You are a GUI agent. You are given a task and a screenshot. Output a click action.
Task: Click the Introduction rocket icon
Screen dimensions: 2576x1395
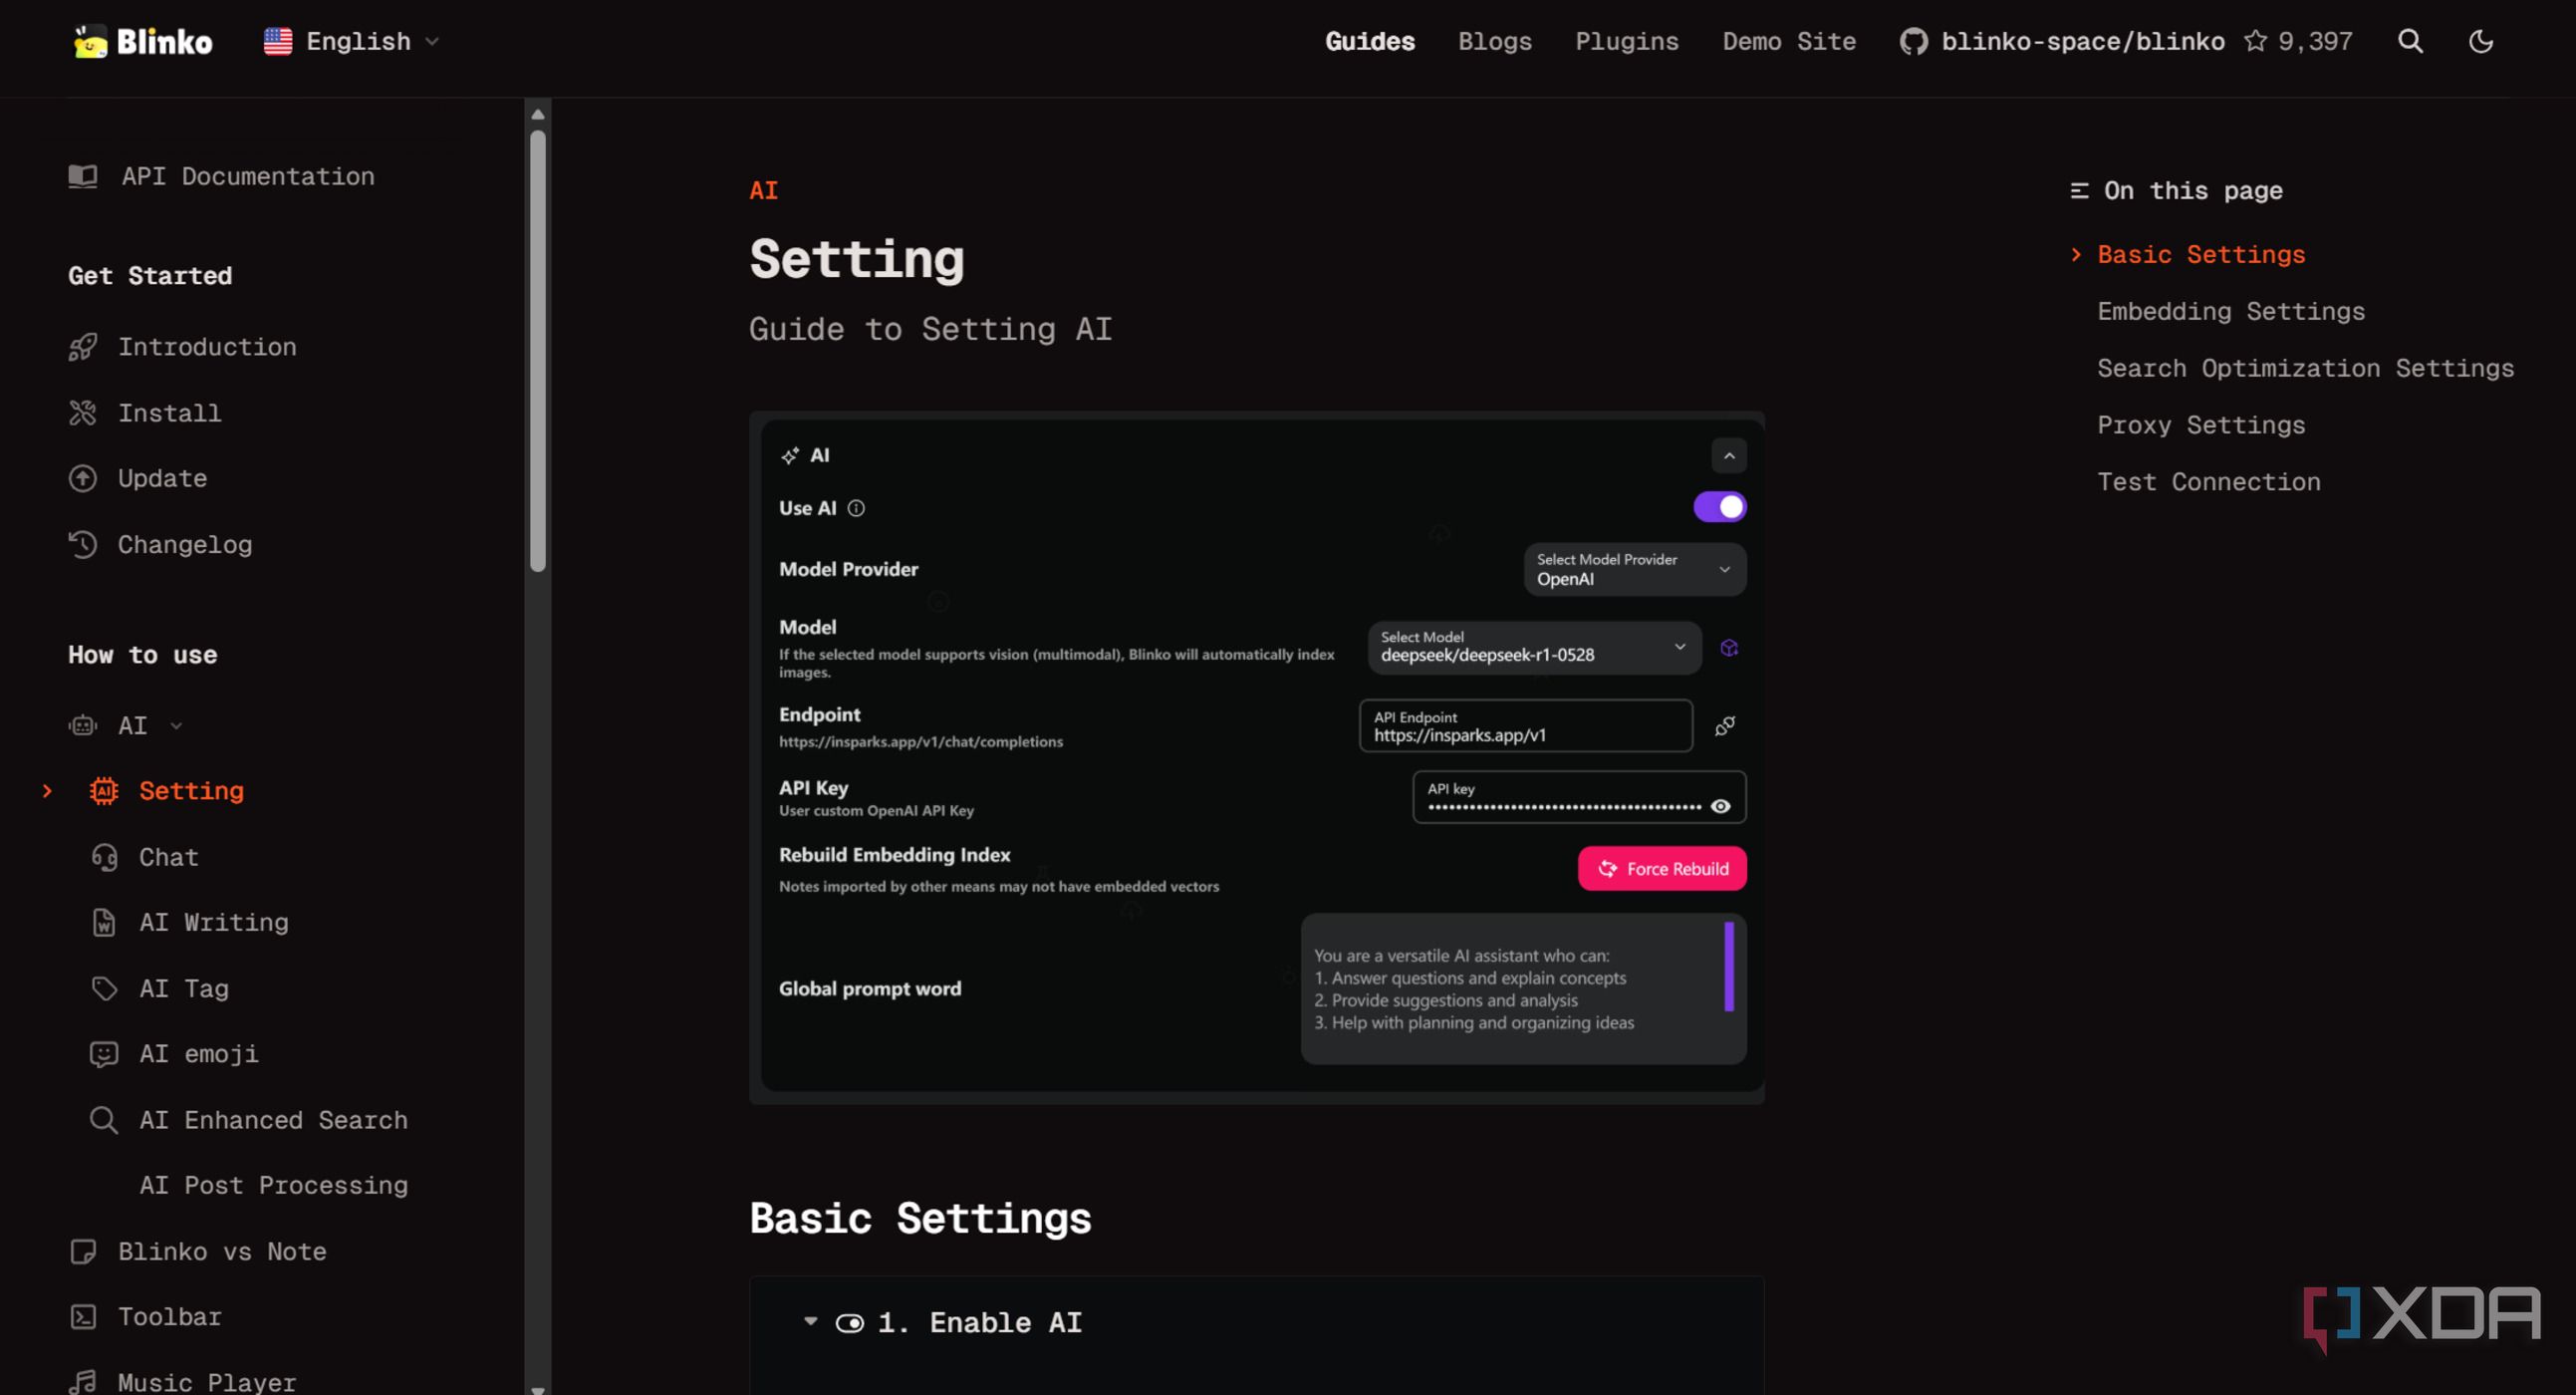pos(82,347)
